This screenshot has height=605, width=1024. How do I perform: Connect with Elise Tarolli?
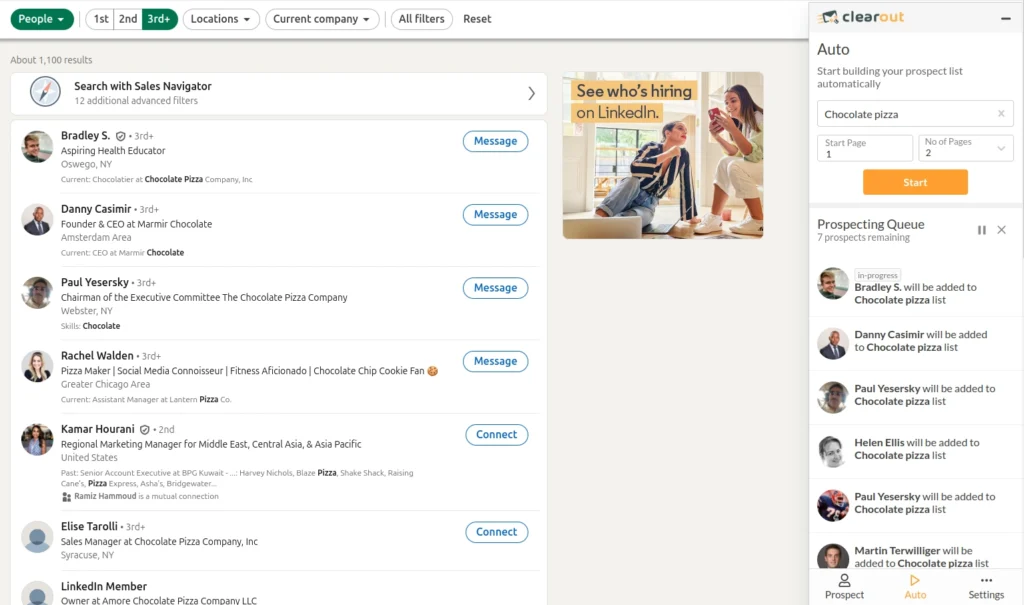[x=496, y=532]
